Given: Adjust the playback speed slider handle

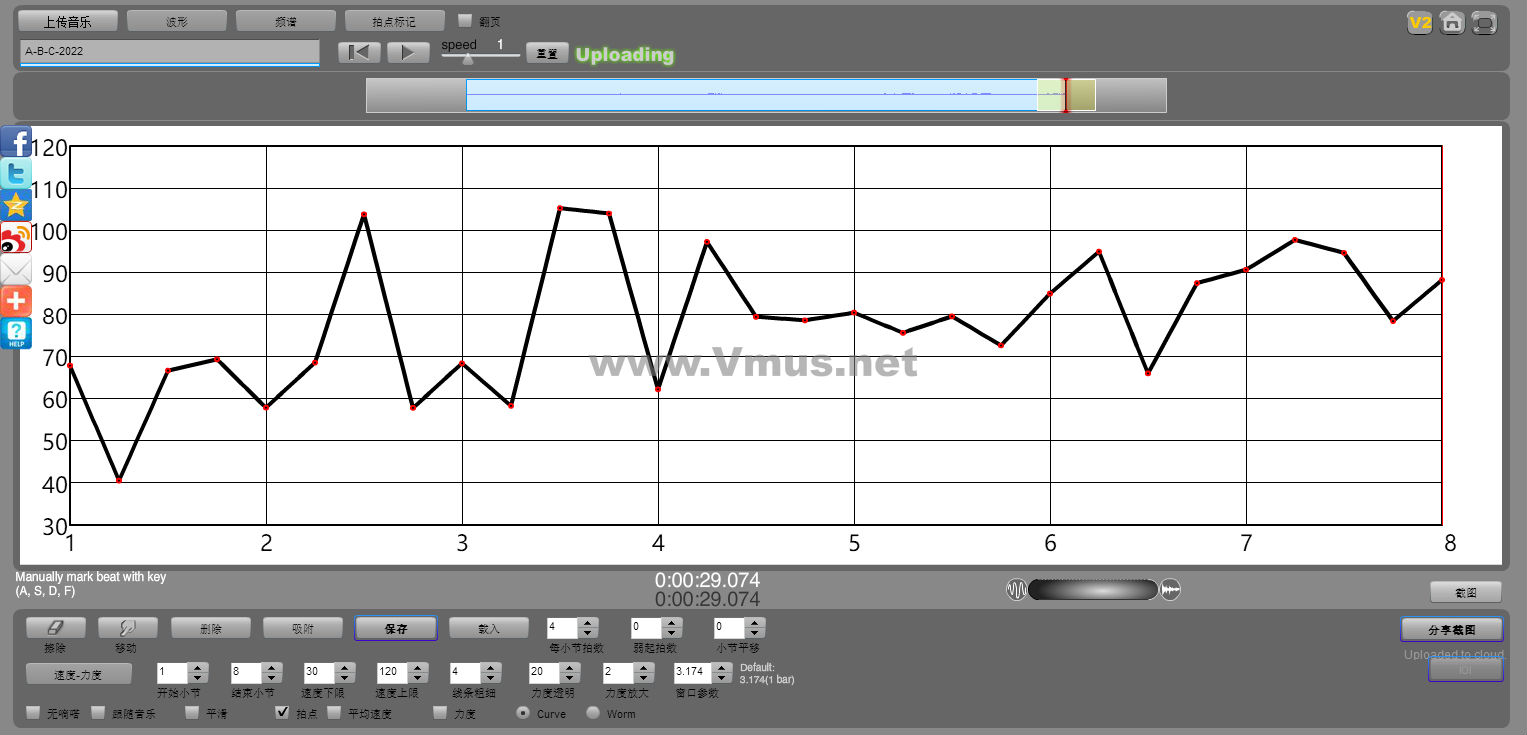Looking at the screenshot, I should [x=467, y=59].
